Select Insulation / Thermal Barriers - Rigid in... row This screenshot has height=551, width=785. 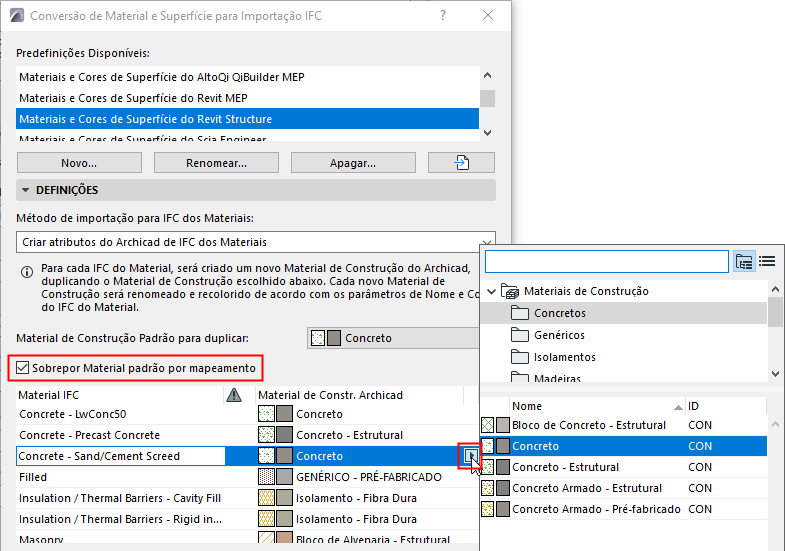point(120,519)
